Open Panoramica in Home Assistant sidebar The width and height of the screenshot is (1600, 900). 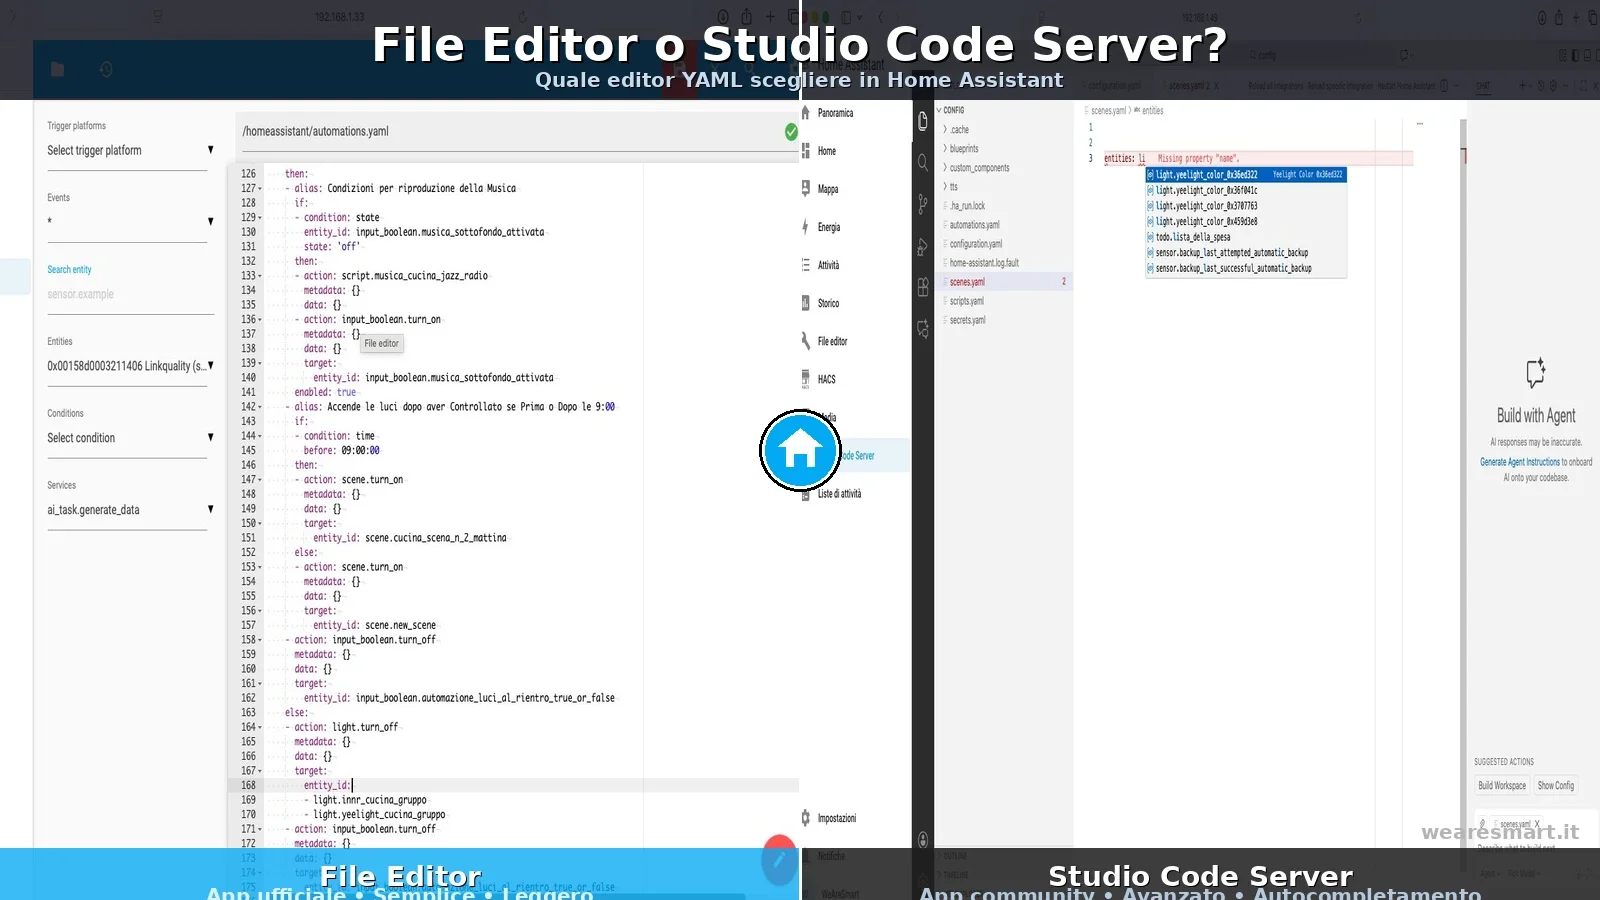pyautogui.click(x=835, y=113)
